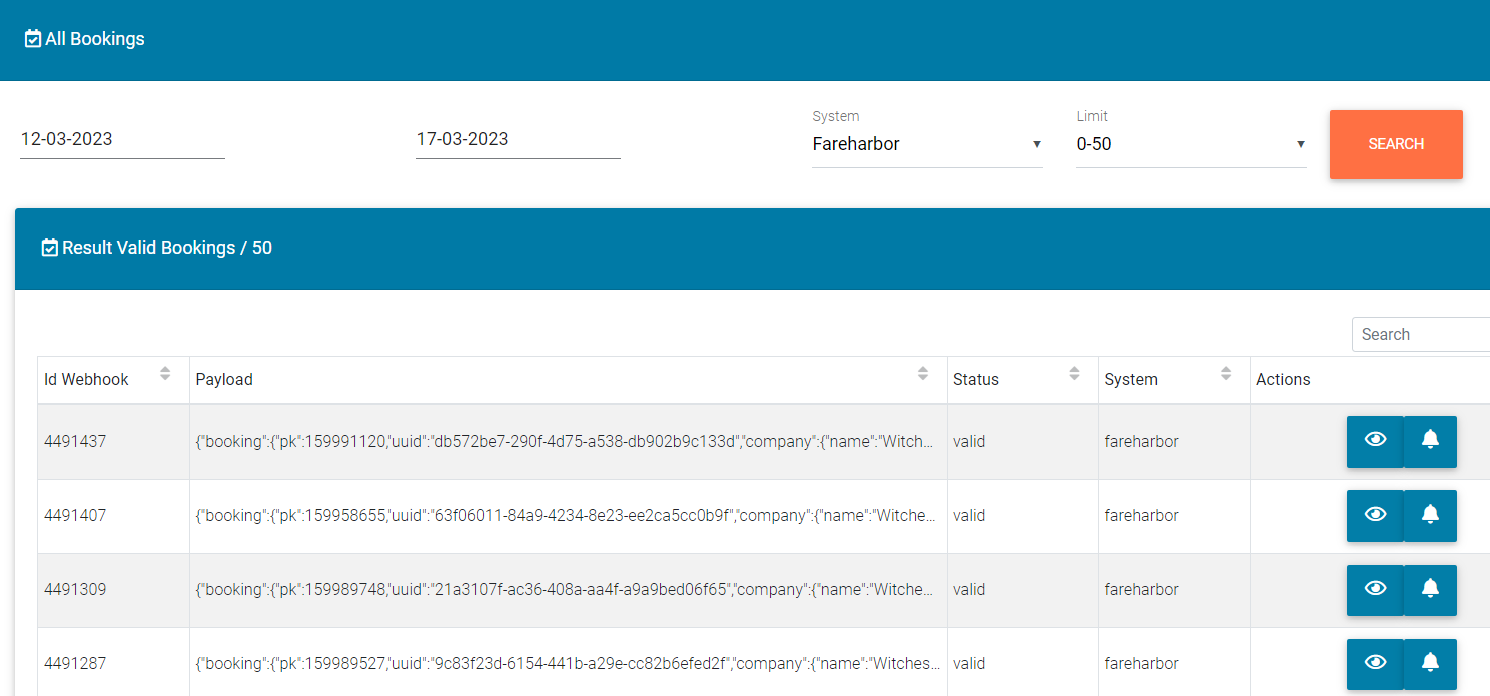The height and width of the screenshot is (696, 1490).
Task: View booking details for webhook 4491287
Action: [x=1375, y=664]
